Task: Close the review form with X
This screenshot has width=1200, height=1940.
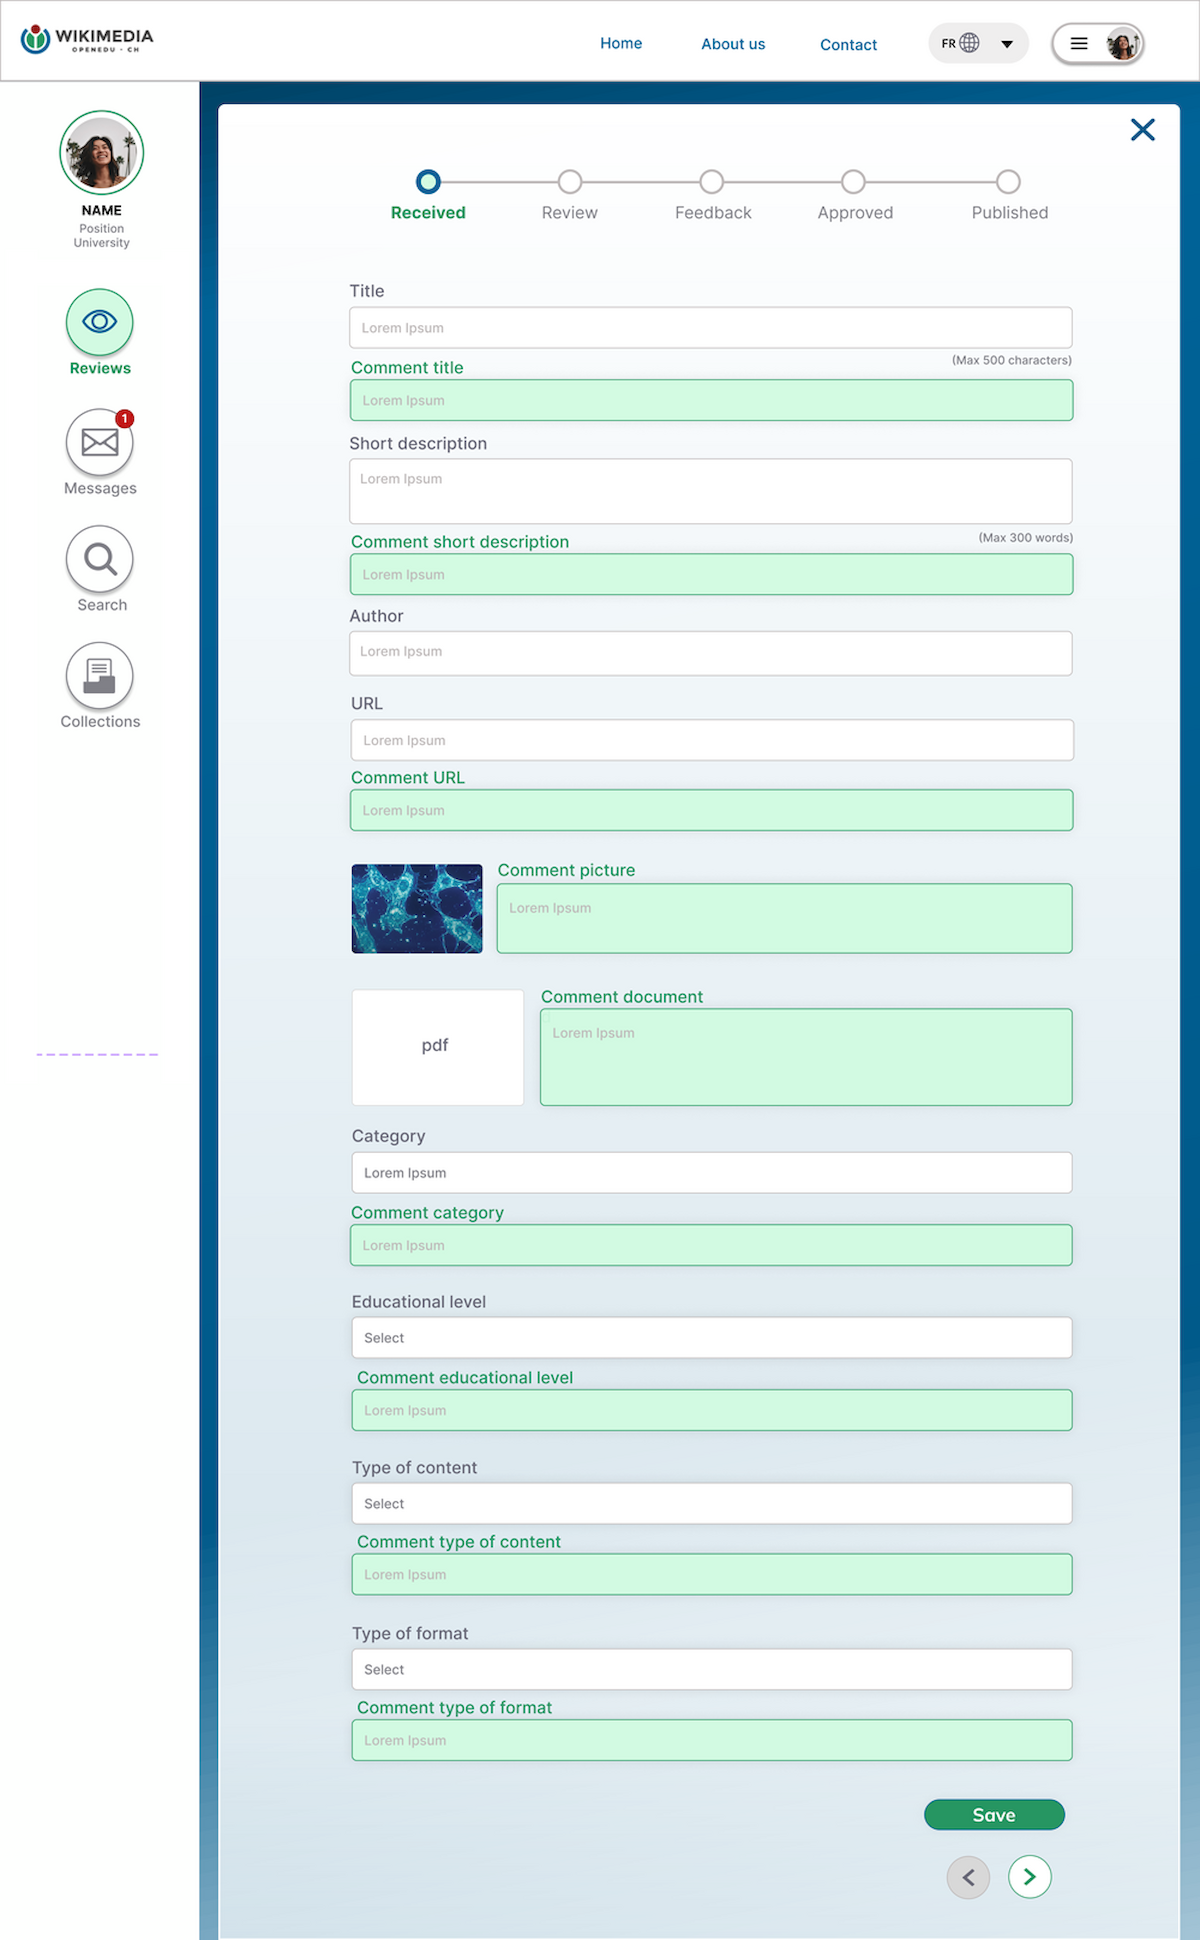Action: 1142,130
